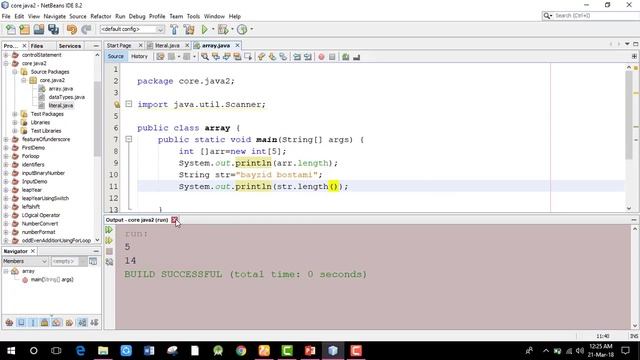Toggle Show Inherited Members in Navigator
The width and height of the screenshot is (640, 360).
click(x=9, y=322)
